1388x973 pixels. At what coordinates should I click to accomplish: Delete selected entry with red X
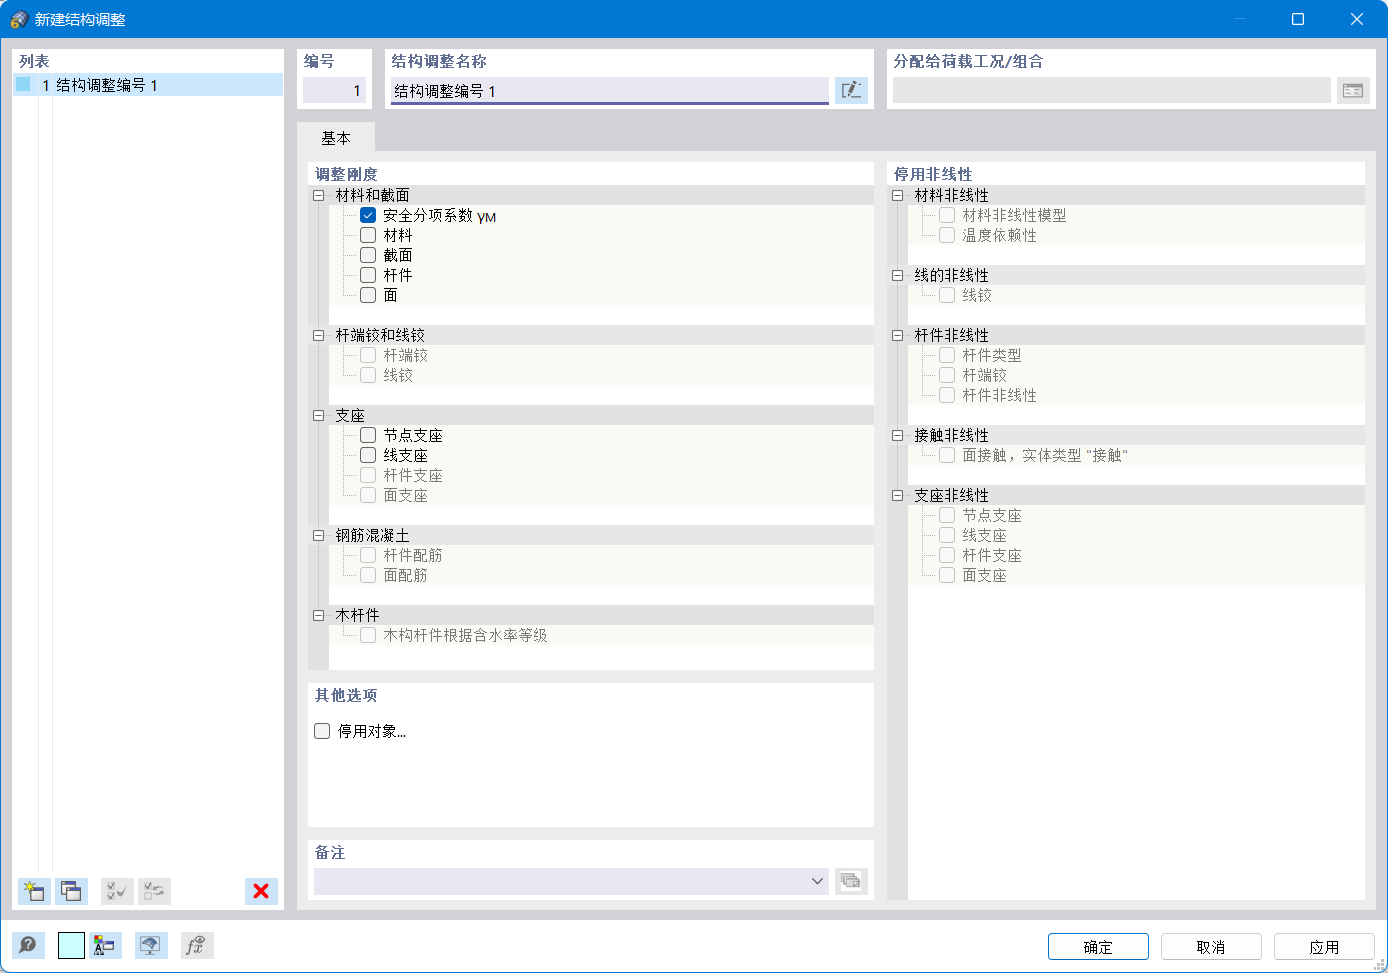click(x=261, y=891)
